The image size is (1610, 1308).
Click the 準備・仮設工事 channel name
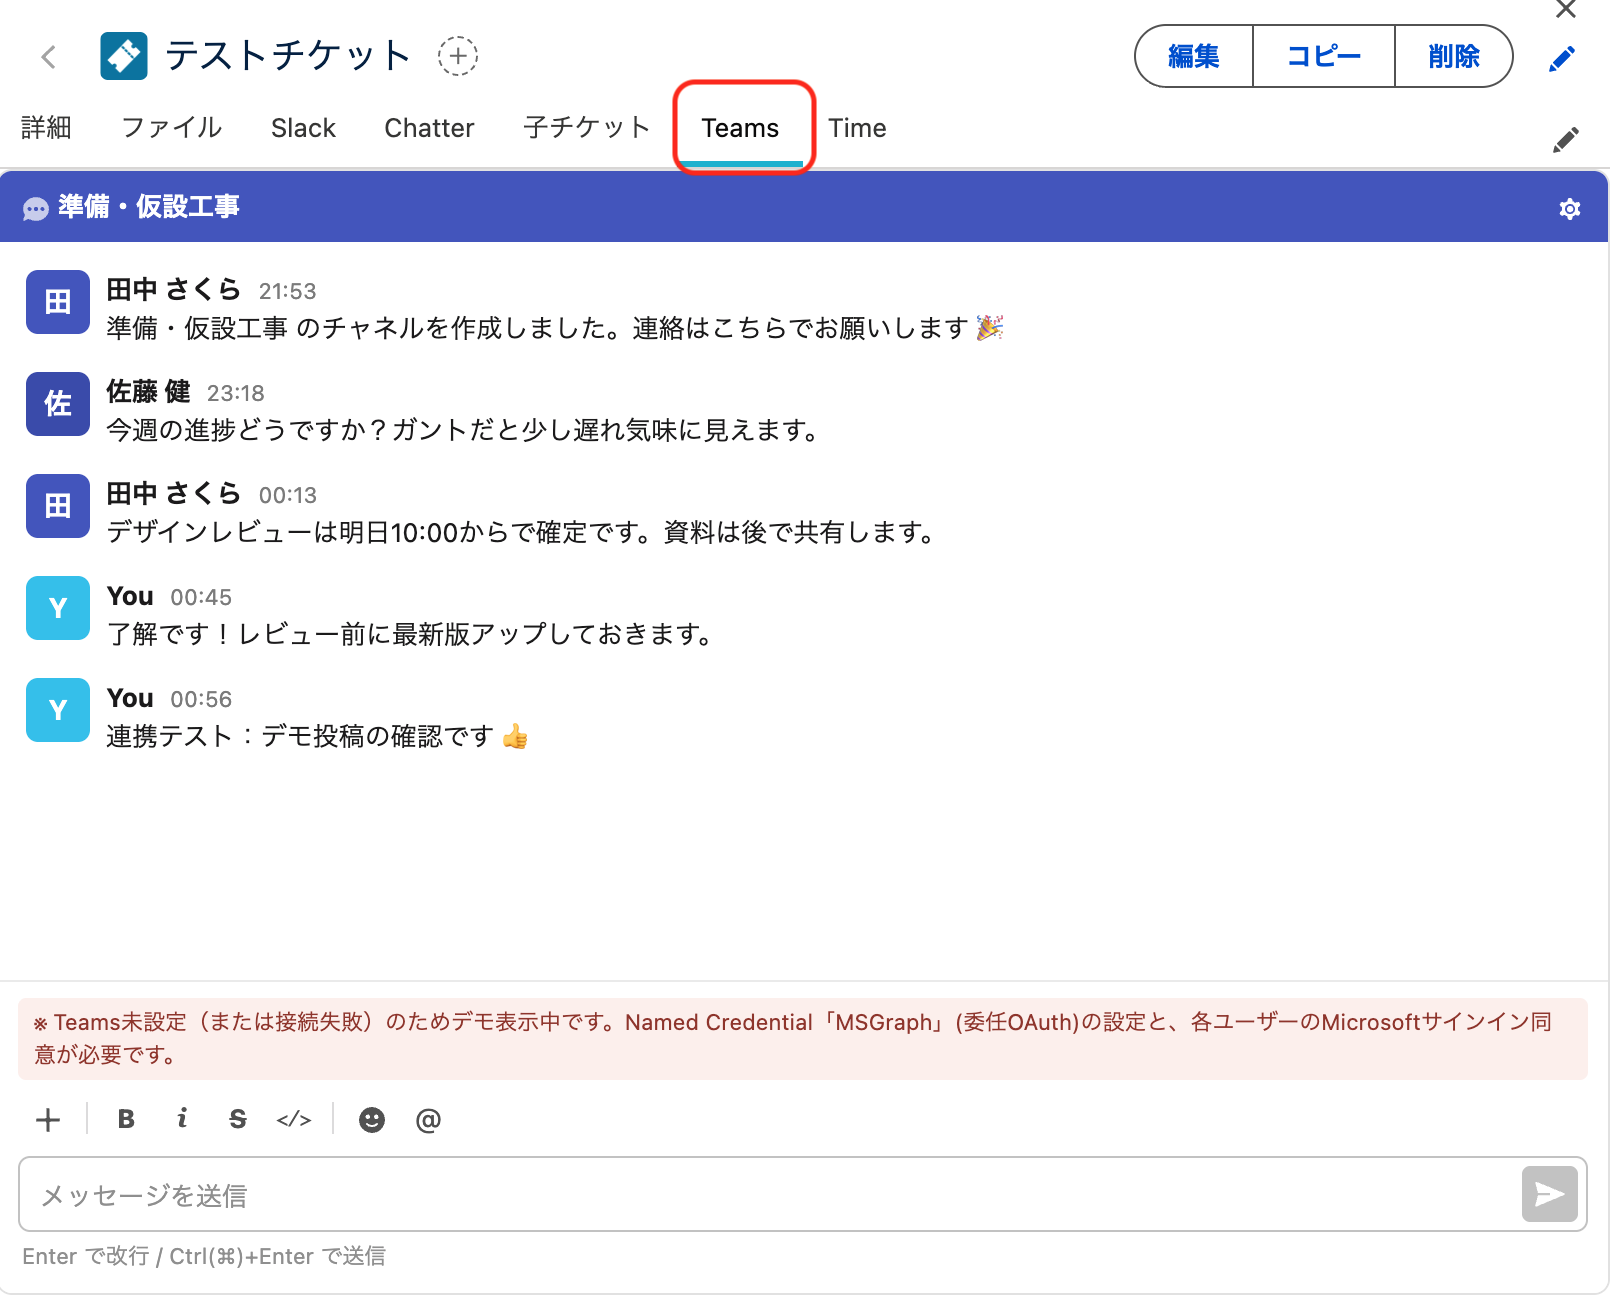pyautogui.click(x=149, y=207)
